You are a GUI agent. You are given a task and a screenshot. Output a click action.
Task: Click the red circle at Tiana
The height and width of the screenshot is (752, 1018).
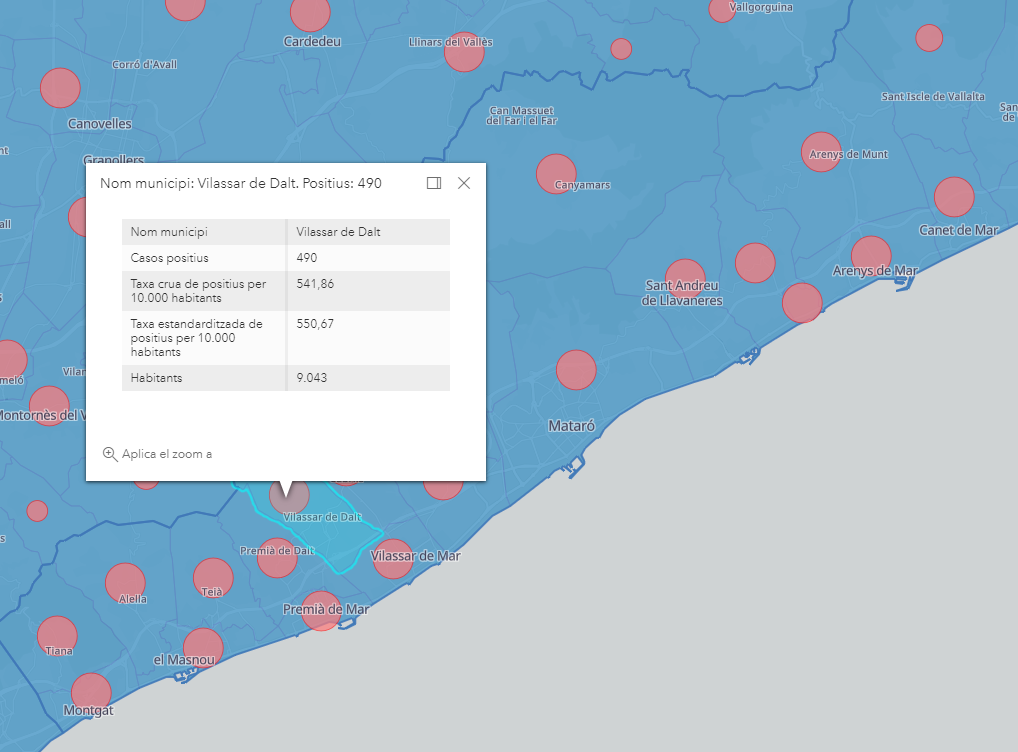pos(57,636)
